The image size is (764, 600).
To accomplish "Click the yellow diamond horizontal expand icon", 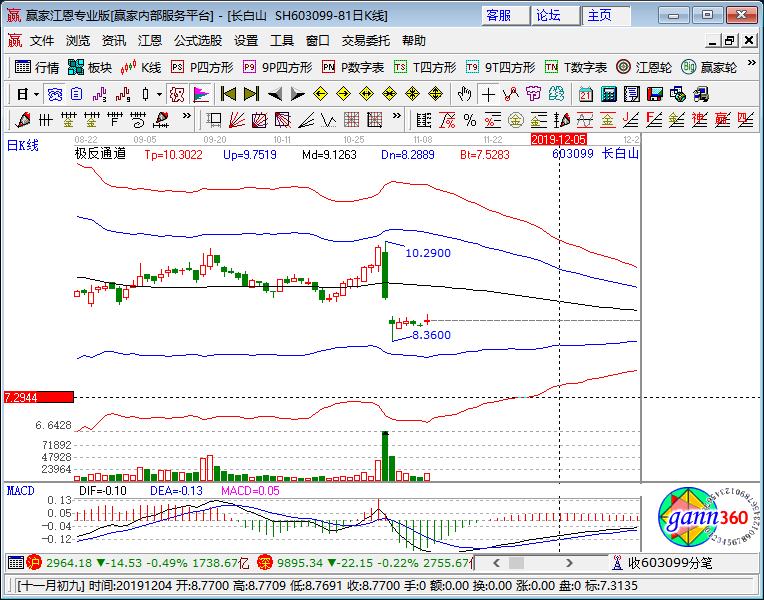I will (x=366, y=94).
